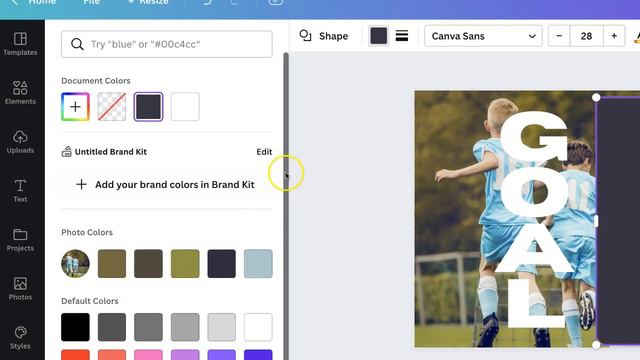Viewport: 640px width, 360px height.
Task: Open the Uploads sidebar panel
Action: (20, 142)
